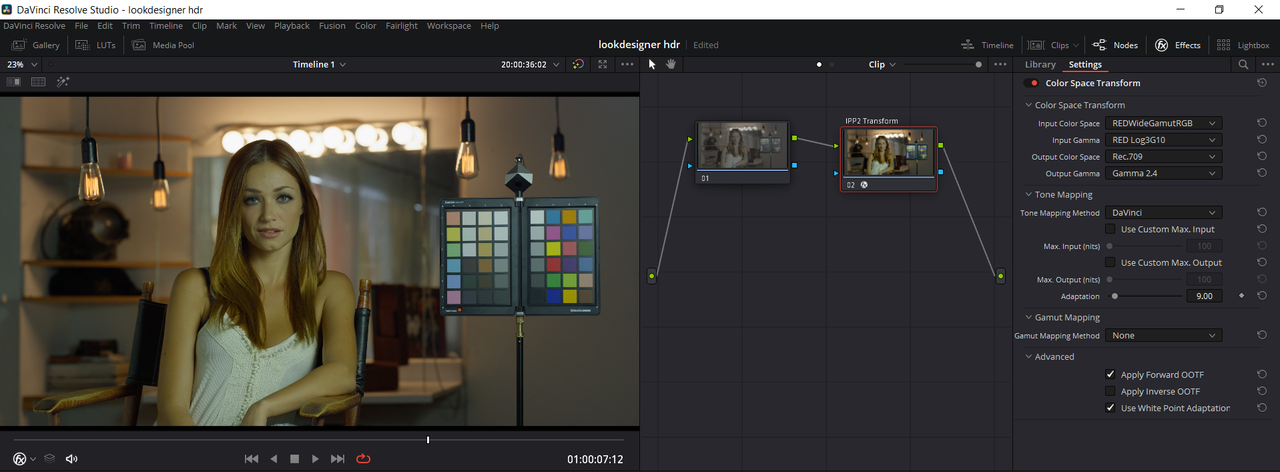Toggle loop playback button
This screenshot has width=1280, height=472.
click(363, 459)
